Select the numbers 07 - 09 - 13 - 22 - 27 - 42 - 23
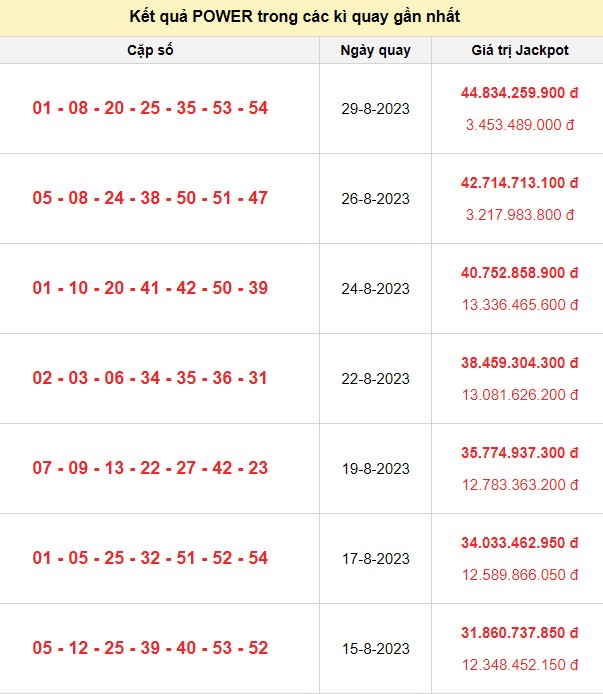The width and height of the screenshot is (603, 694). point(150,468)
